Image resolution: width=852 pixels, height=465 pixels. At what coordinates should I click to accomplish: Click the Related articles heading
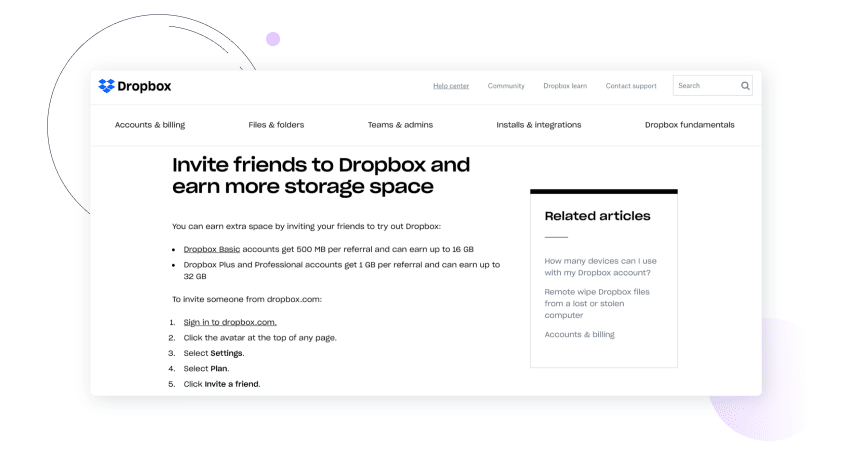597,216
